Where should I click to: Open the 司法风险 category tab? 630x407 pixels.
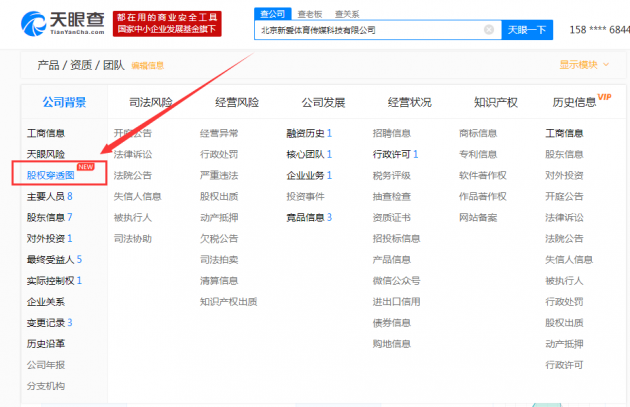(151, 102)
